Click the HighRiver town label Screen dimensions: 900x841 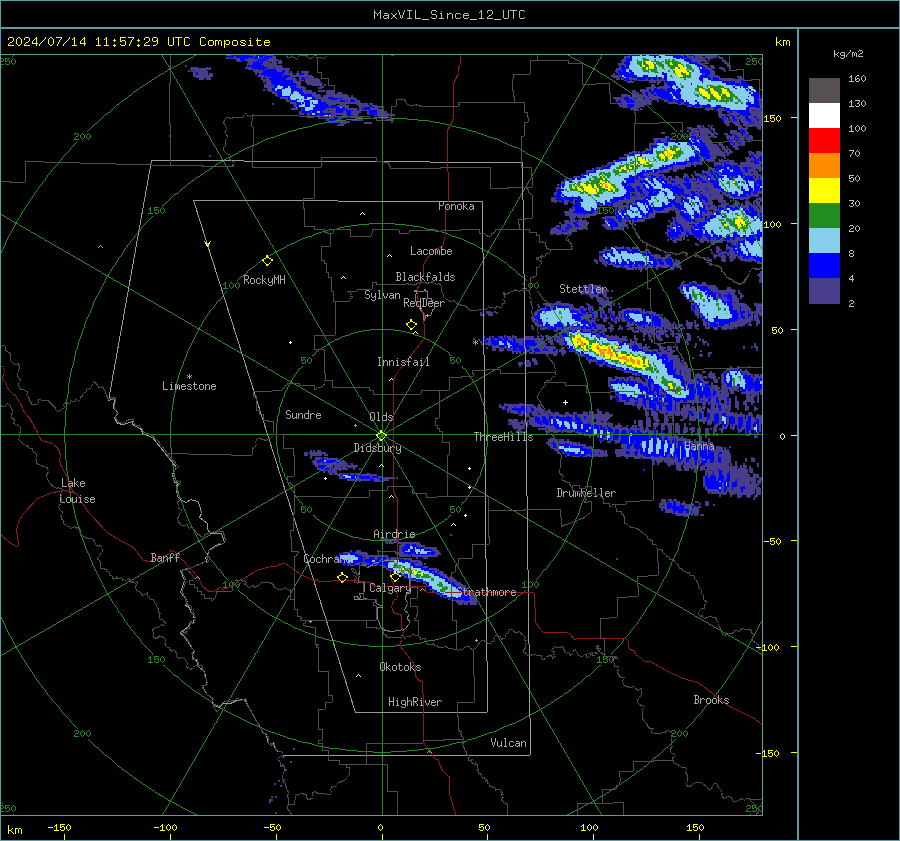pyautogui.click(x=415, y=702)
